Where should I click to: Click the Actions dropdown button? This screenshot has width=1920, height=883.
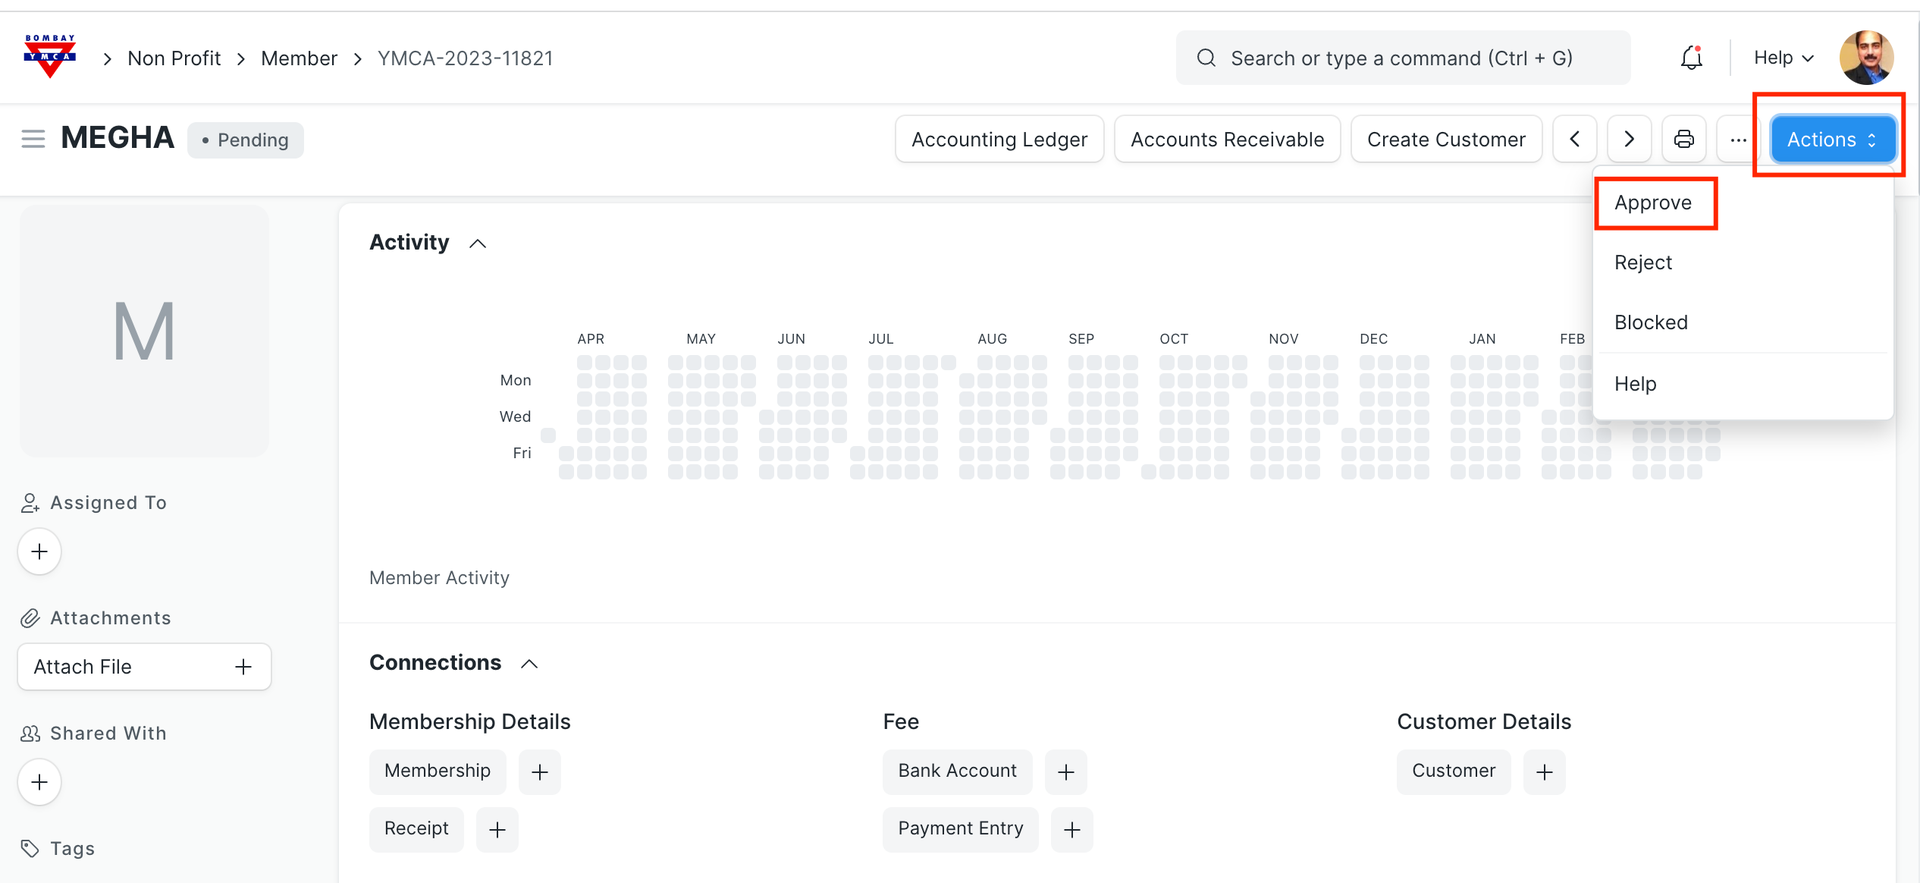(1832, 139)
